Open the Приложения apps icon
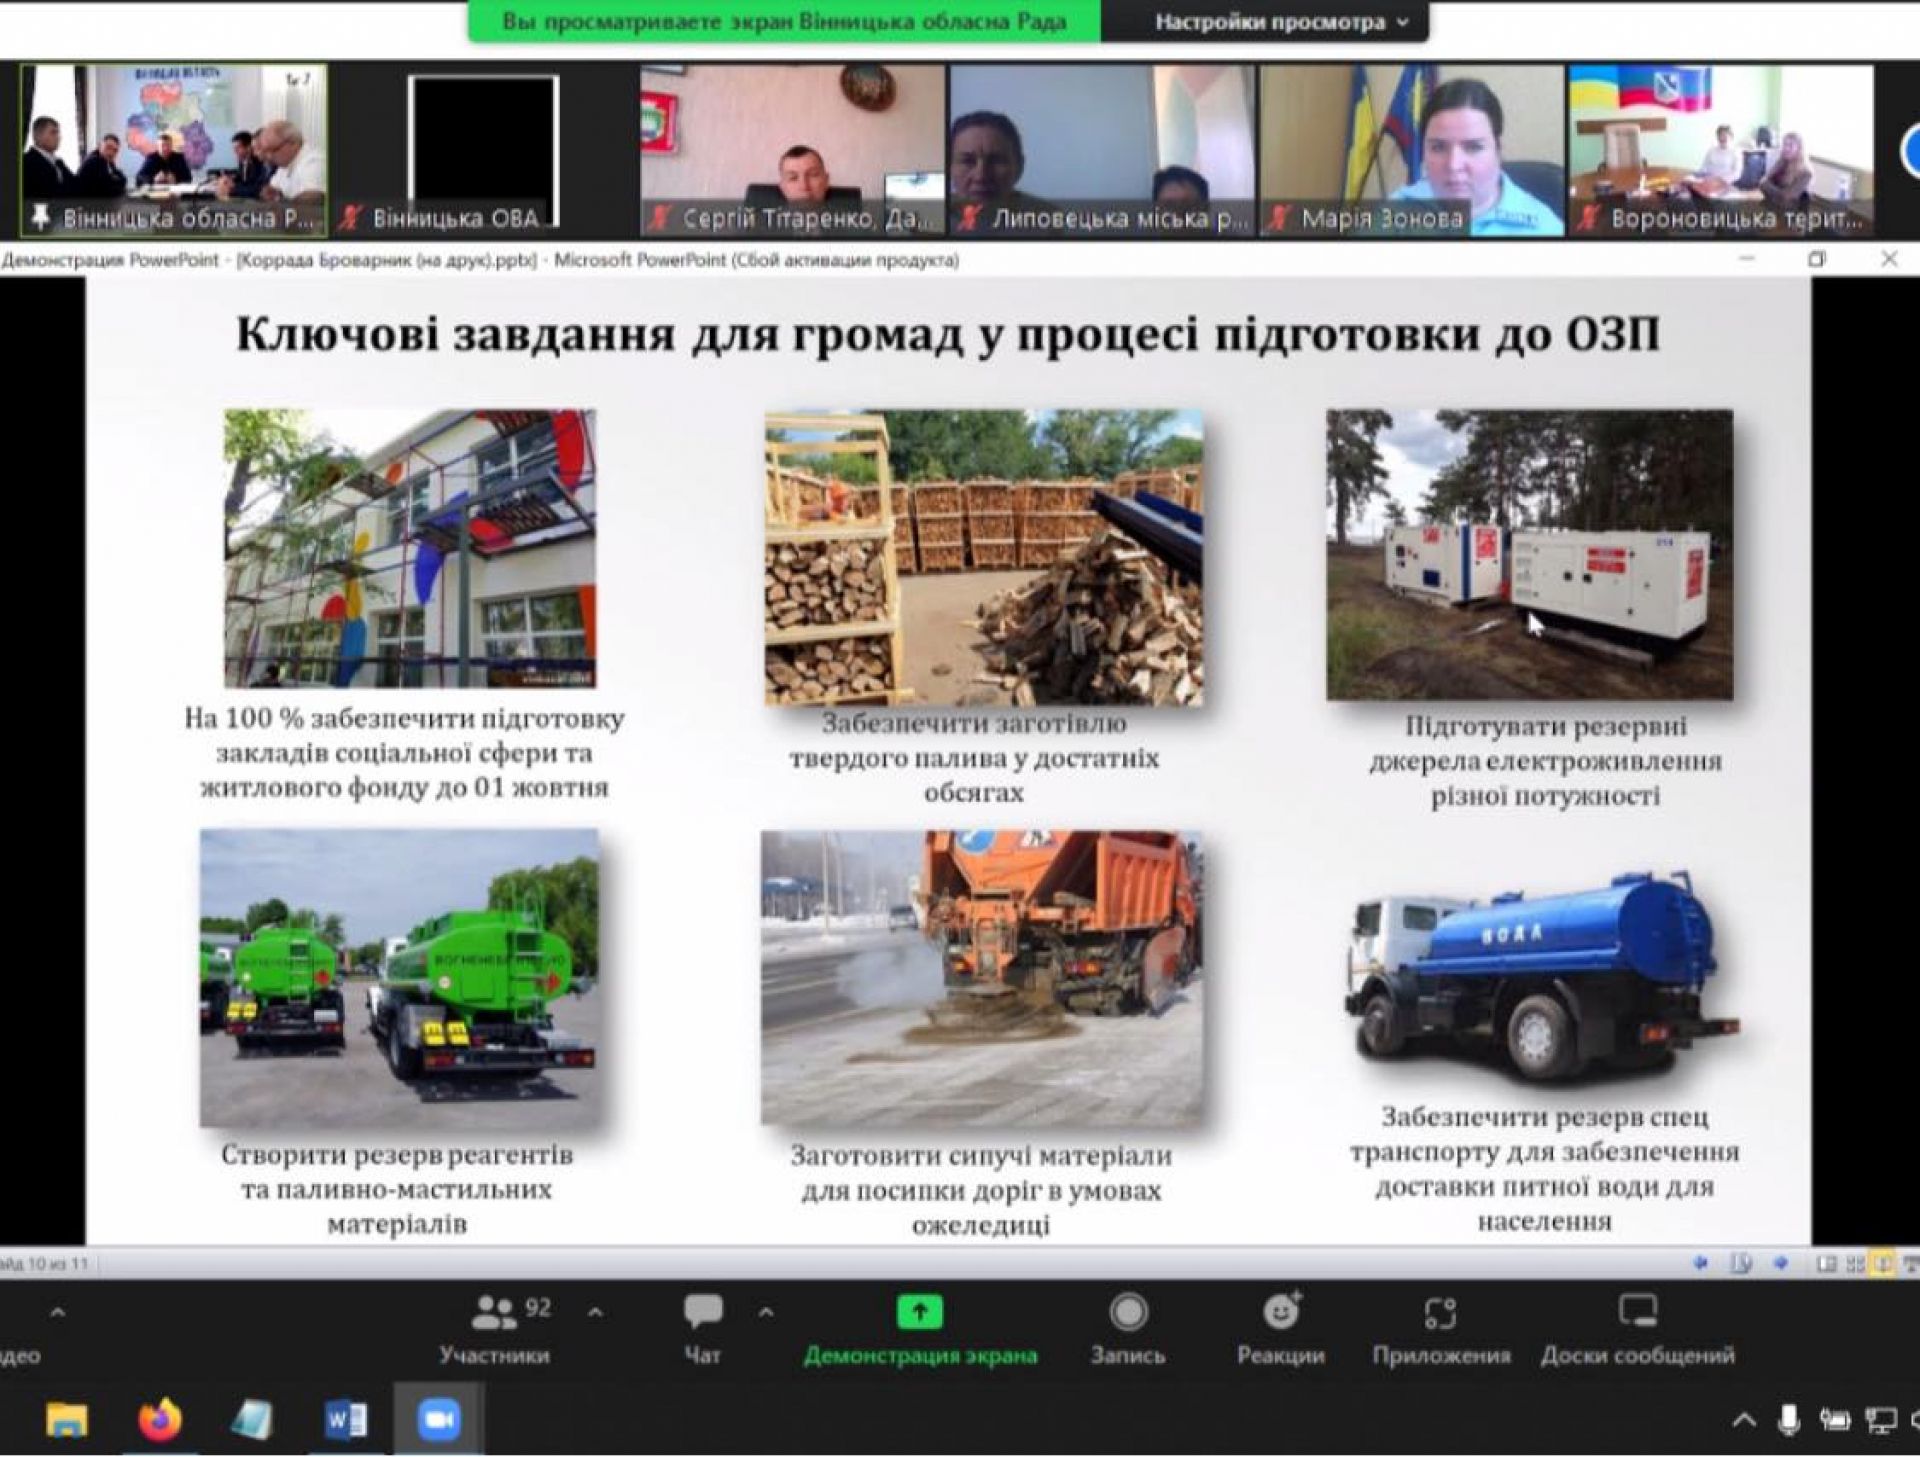 (1440, 1312)
